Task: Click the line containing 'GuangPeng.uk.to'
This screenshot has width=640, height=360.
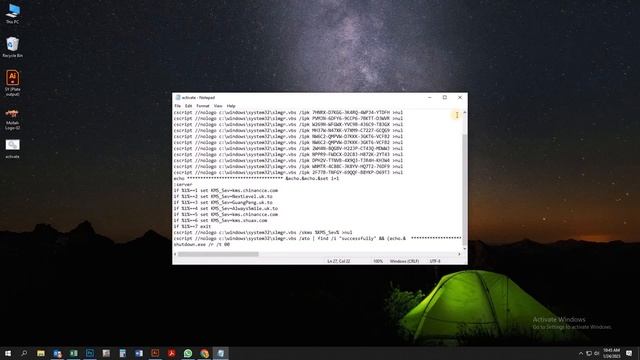Action: pyautogui.click(x=223, y=202)
